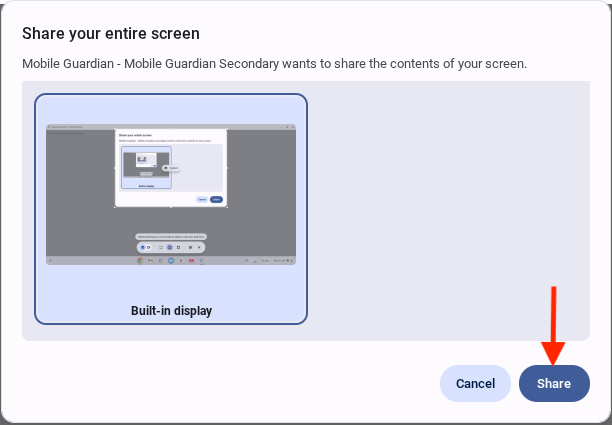Image resolution: width=612 pixels, height=425 pixels.
Task: Click the Gmail icon in the preview shelf
Action: point(150,260)
